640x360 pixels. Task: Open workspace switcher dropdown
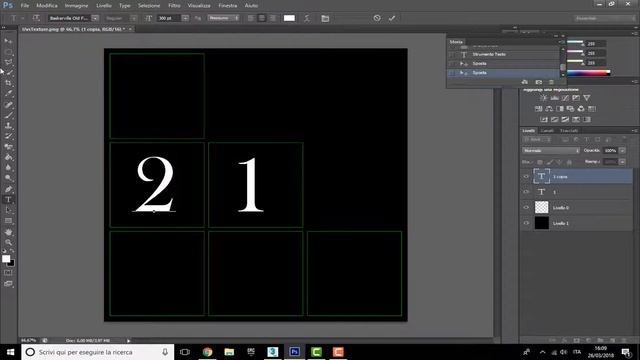(x=604, y=18)
